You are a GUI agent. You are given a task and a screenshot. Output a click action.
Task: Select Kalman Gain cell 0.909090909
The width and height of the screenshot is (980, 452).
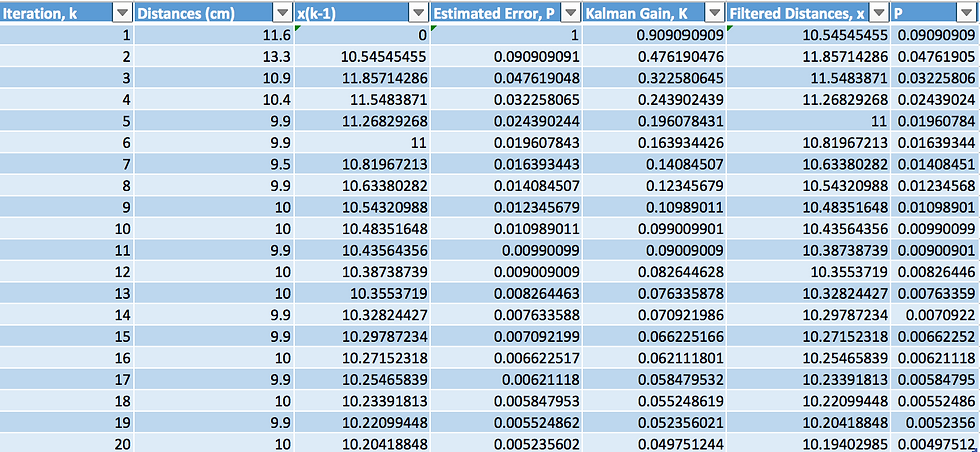[x=653, y=35]
